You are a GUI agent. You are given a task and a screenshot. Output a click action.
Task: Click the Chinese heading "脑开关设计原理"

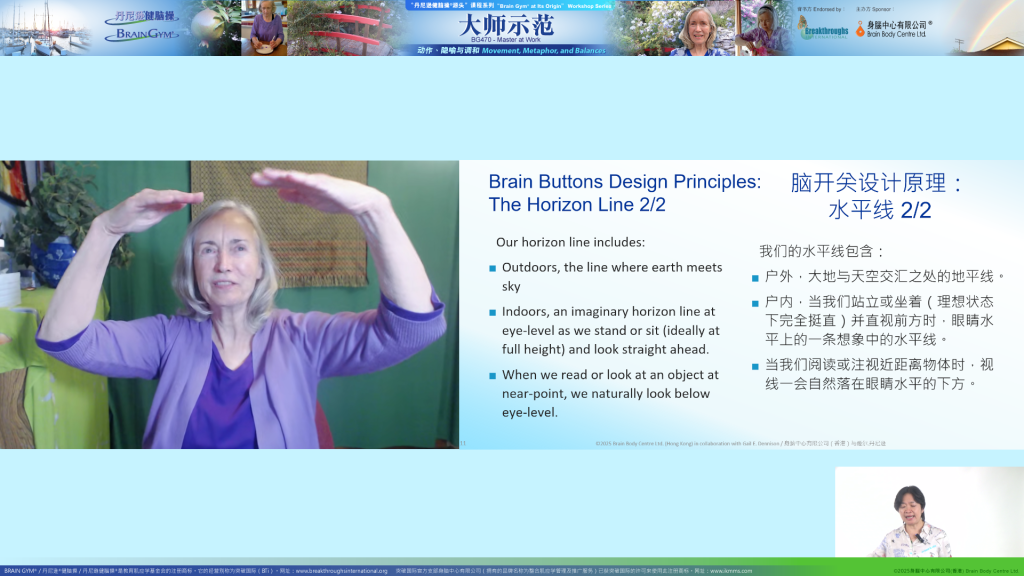876,183
